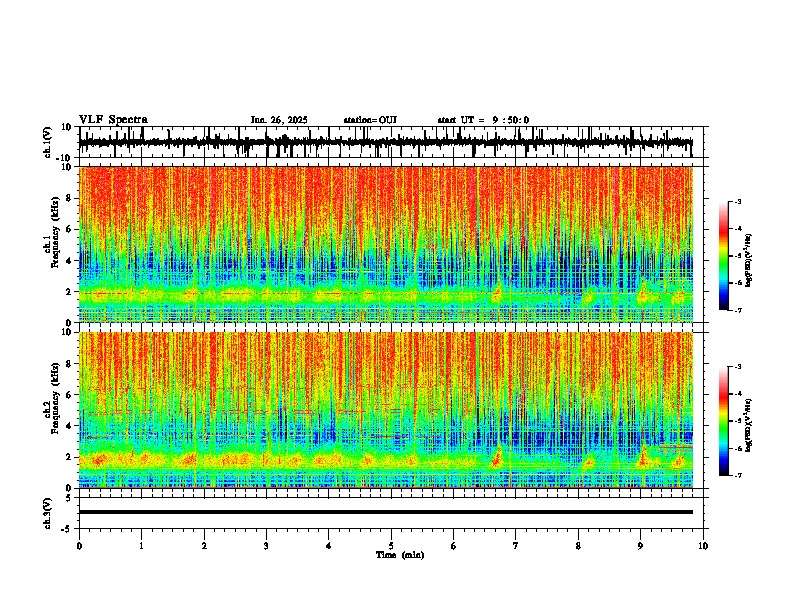Click the date text 'Jan. 26, 2025'
Screen dimensions: 792x612
279,120
